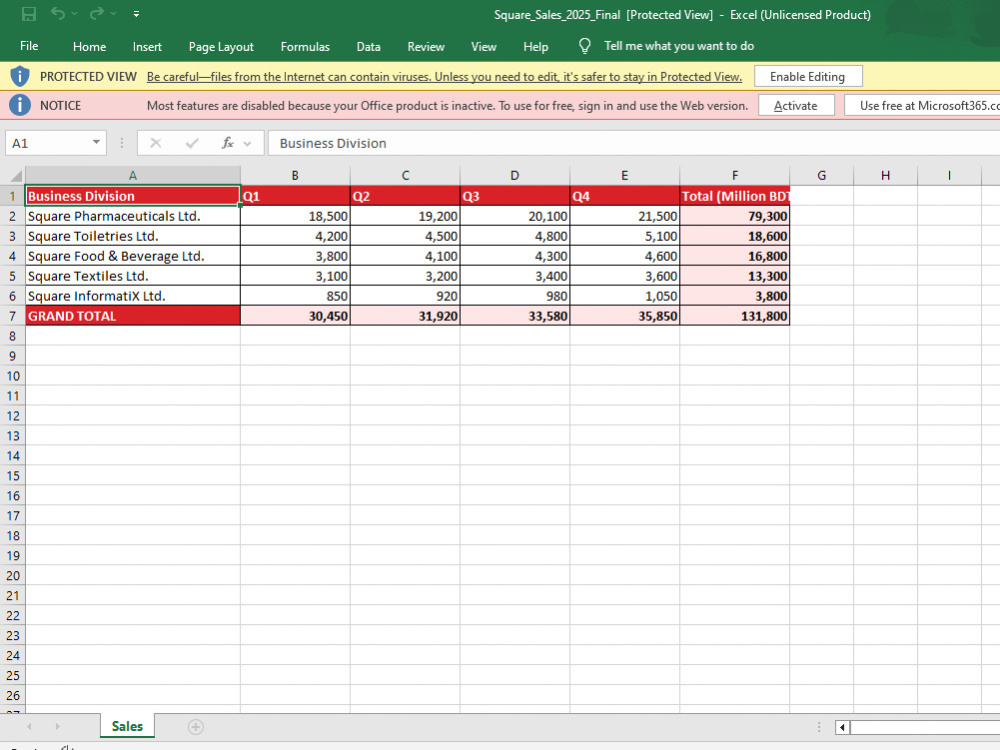Image resolution: width=1000 pixels, height=750 pixels.
Task: Select the GRAND TOTAL cell
Action: pyautogui.click(x=133, y=316)
